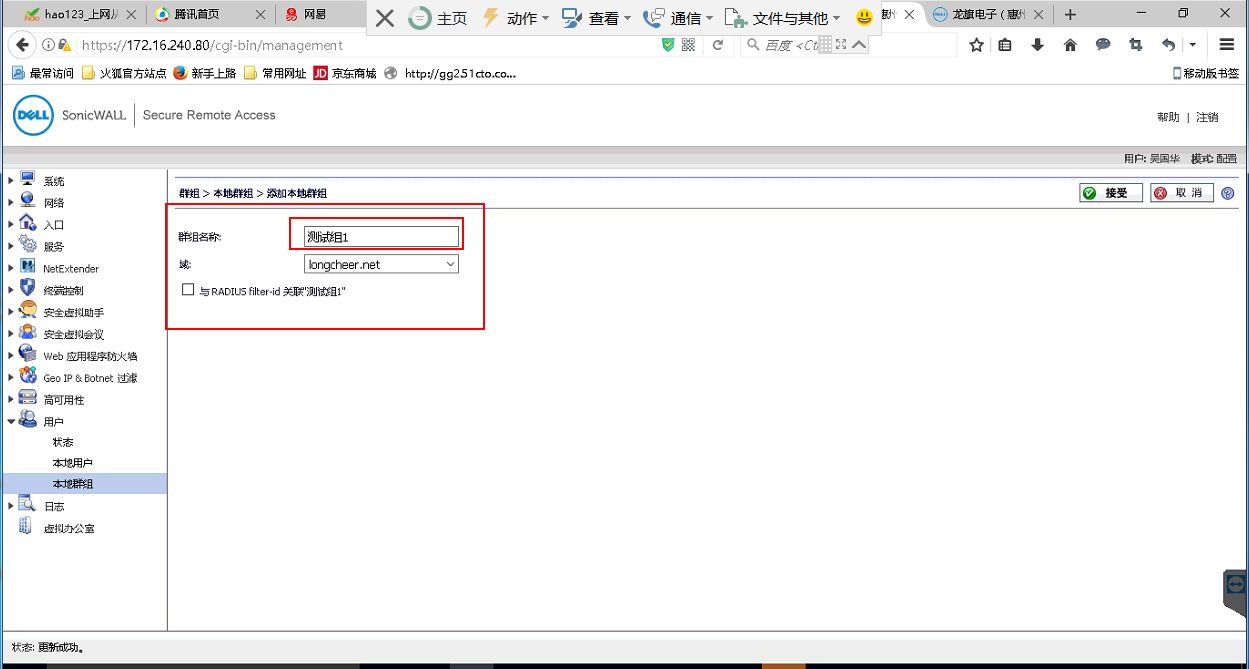Click the 接受 accept button
1249x669 pixels.
click(x=1110, y=193)
